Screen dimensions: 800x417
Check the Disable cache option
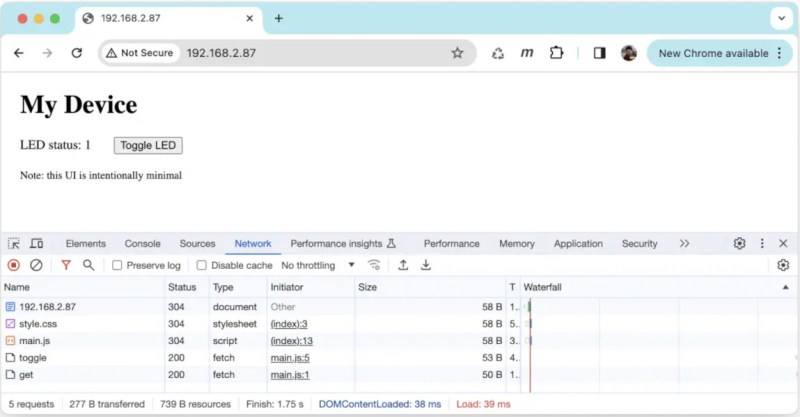point(202,265)
